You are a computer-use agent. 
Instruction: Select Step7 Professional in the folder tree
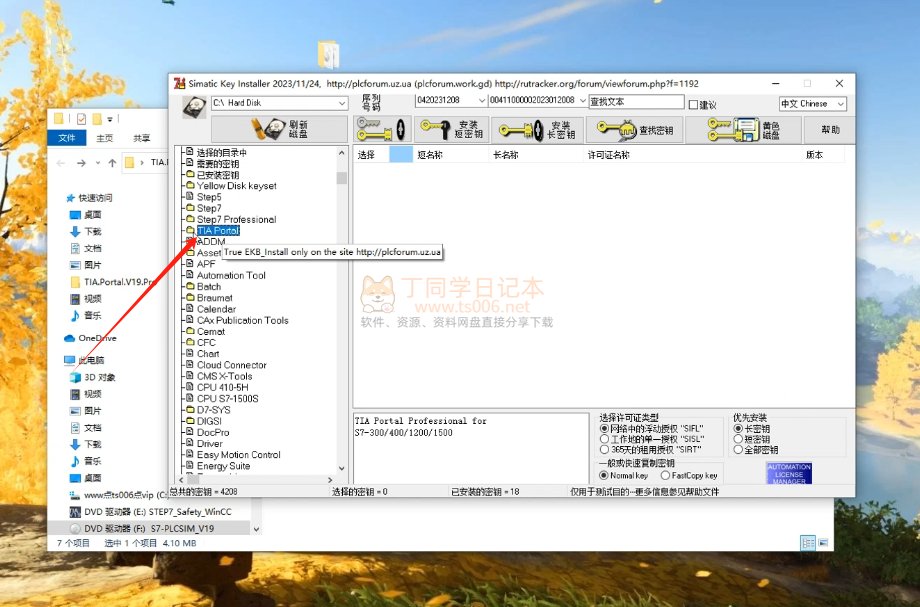pyautogui.click(x=236, y=219)
